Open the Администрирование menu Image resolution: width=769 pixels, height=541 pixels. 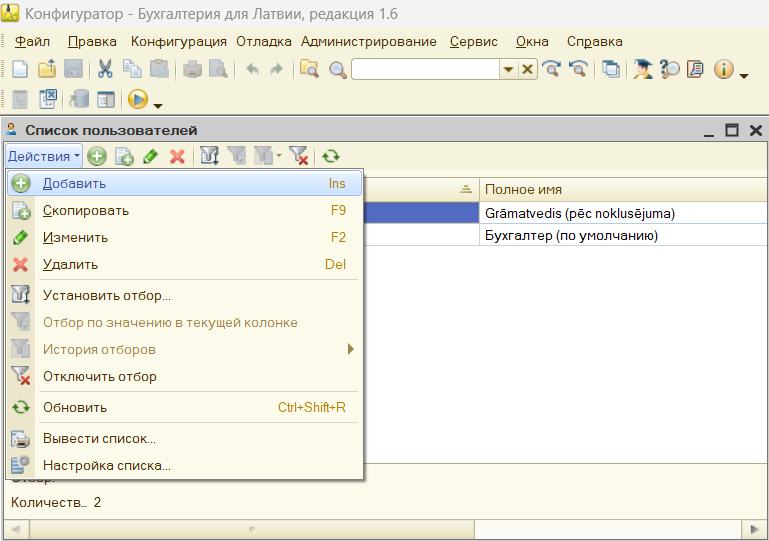pyautogui.click(x=368, y=41)
